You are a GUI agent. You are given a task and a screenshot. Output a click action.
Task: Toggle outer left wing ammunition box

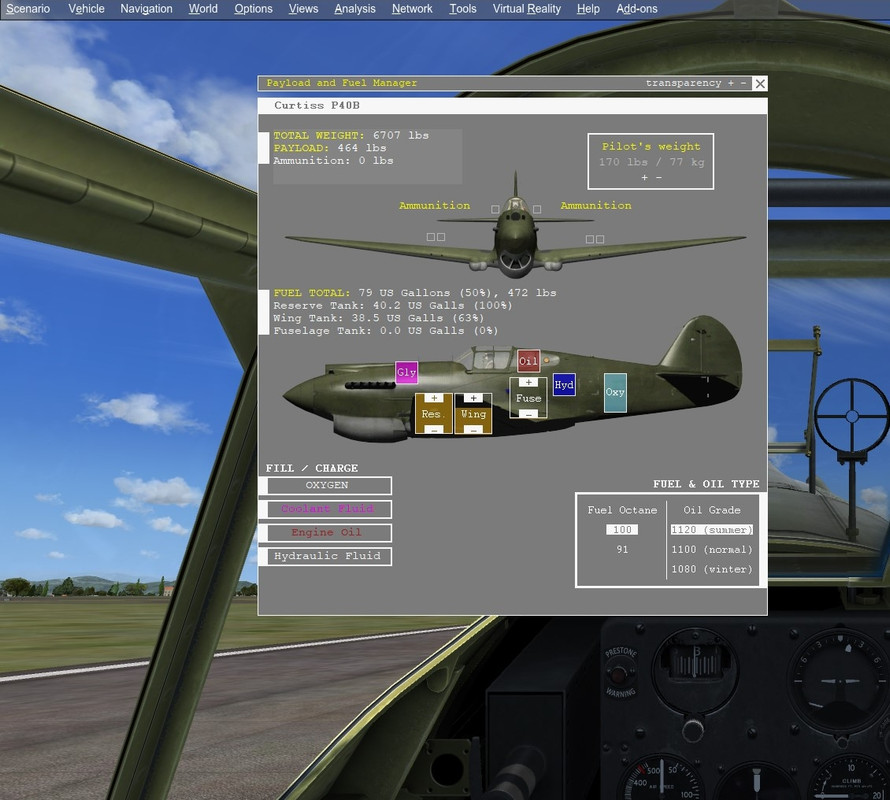tap(431, 237)
